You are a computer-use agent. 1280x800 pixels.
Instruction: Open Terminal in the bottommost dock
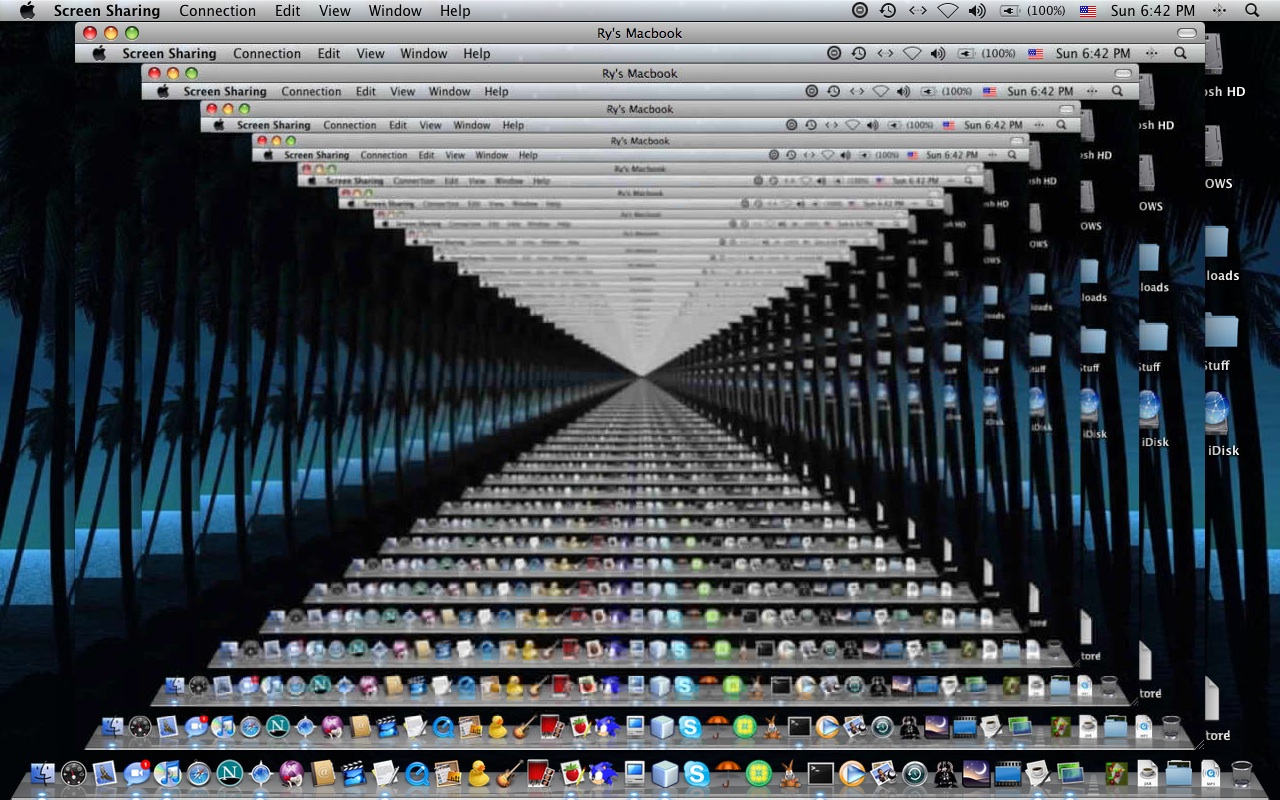pos(821,773)
